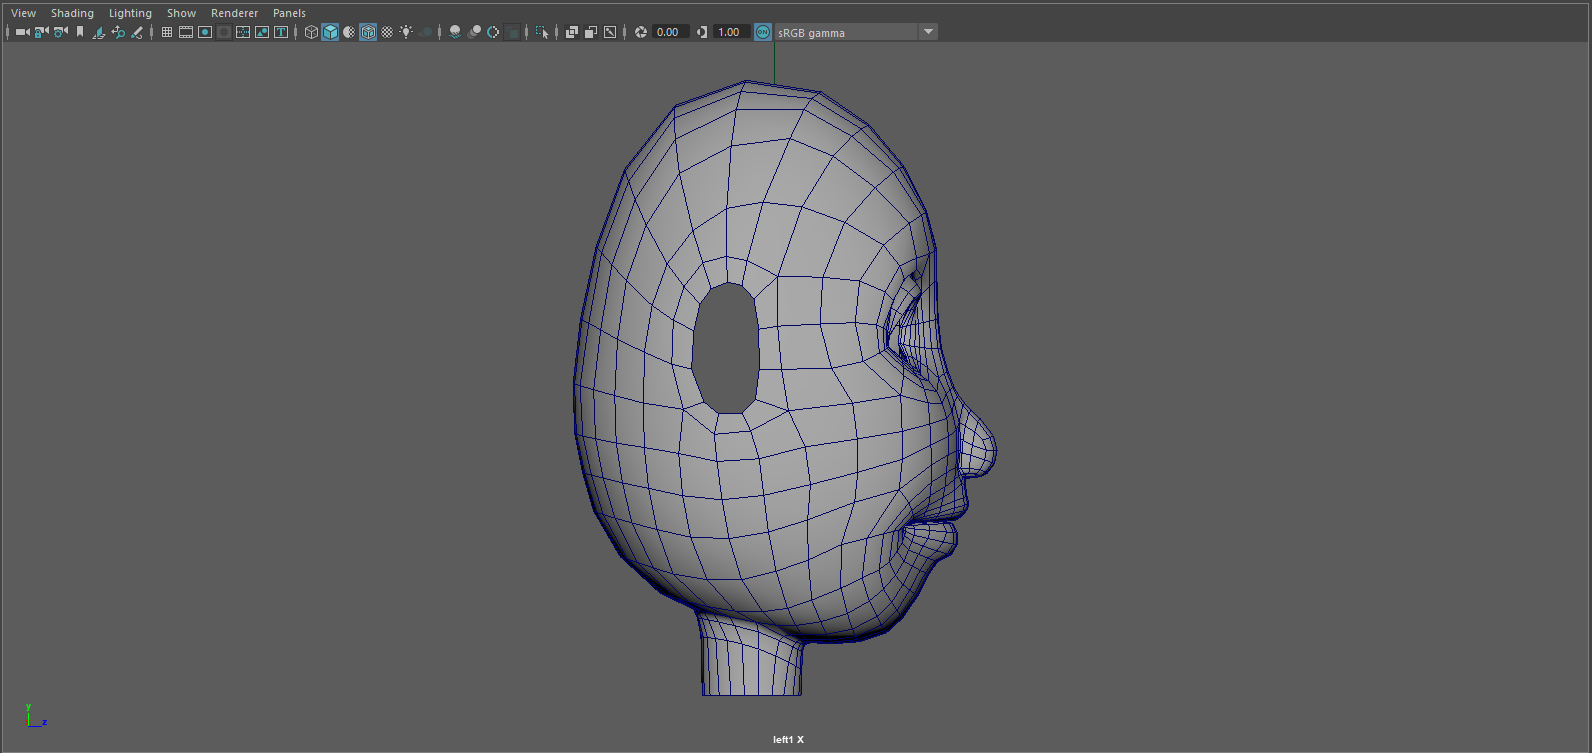Toggle the color management ON button
This screenshot has height=753, width=1592.
pyautogui.click(x=763, y=32)
